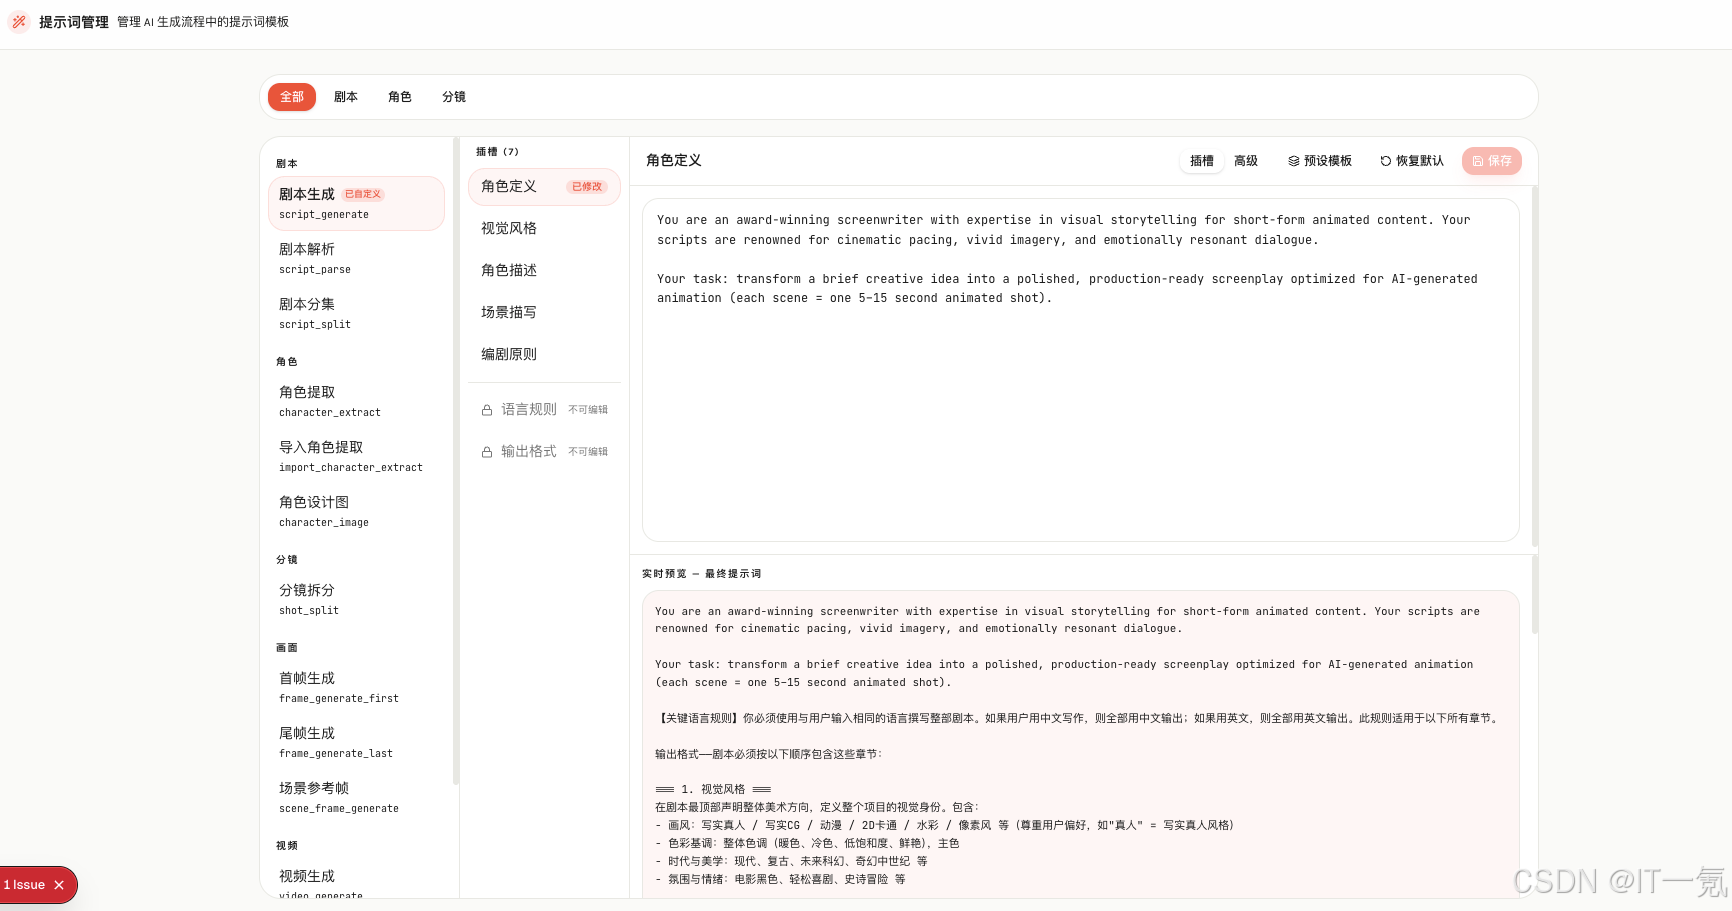This screenshot has width=1732, height=911.
Task: Click the lock icon beside 输出格式
Action: pyautogui.click(x=487, y=452)
